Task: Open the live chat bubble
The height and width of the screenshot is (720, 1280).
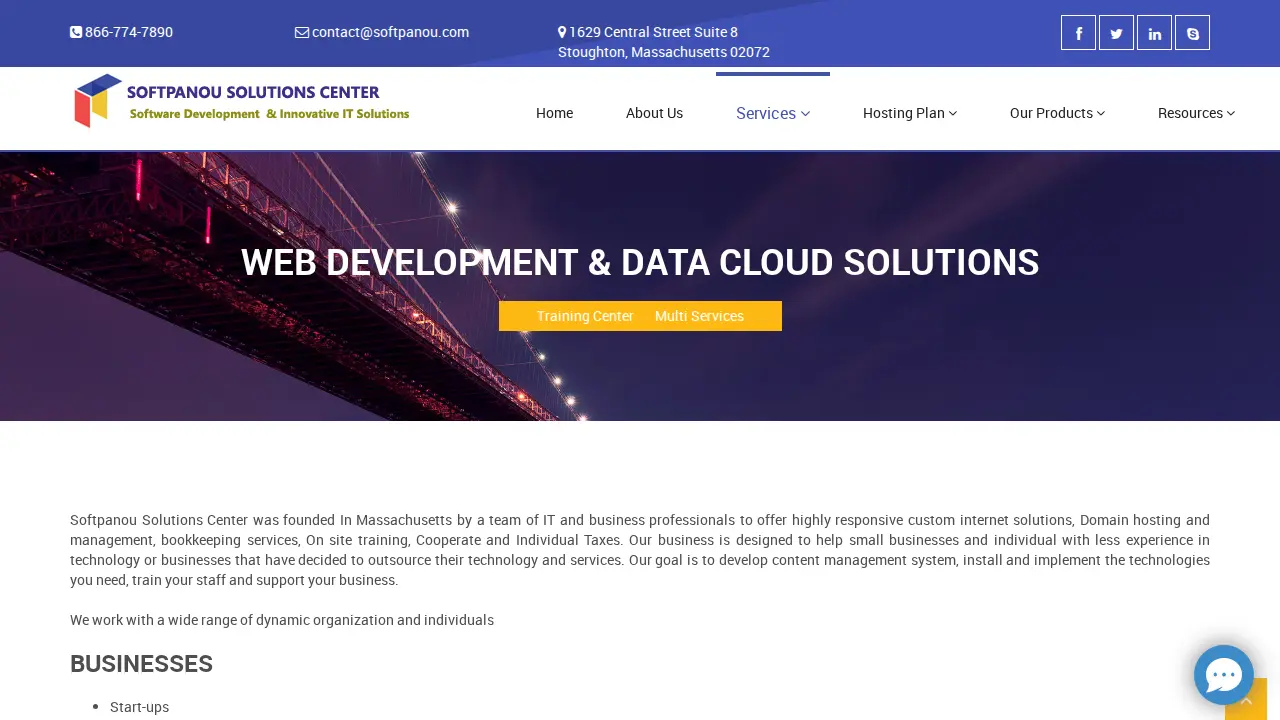Action: pyautogui.click(x=1223, y=675)
